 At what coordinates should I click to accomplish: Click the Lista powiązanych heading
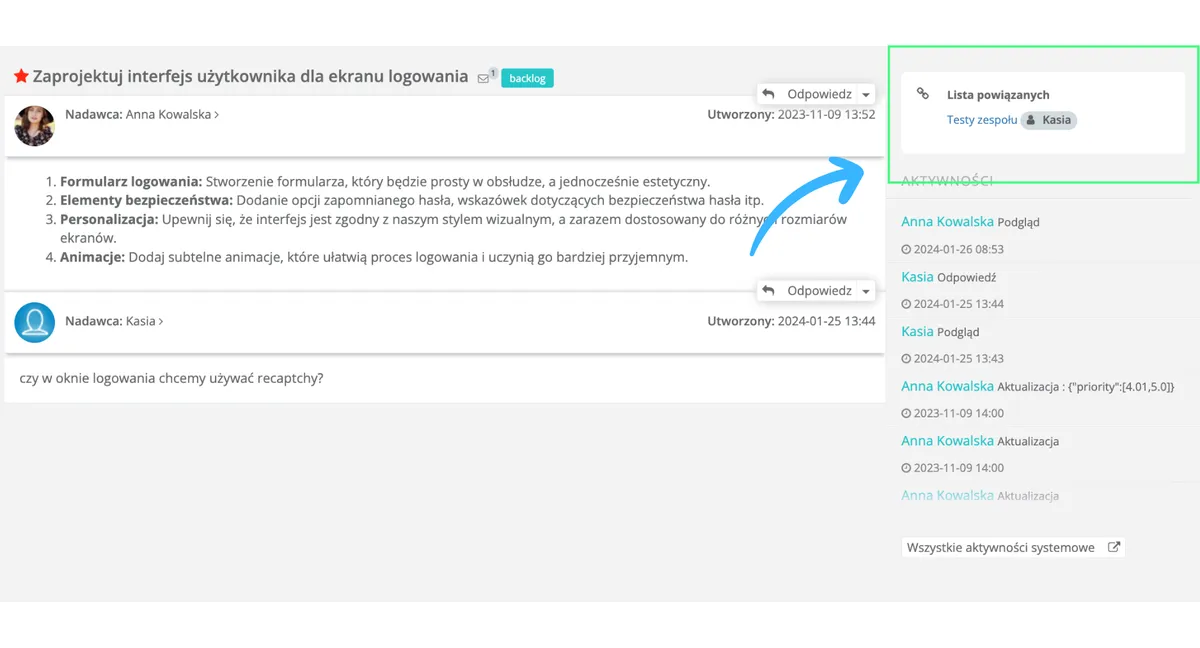[x=998, y=95]
